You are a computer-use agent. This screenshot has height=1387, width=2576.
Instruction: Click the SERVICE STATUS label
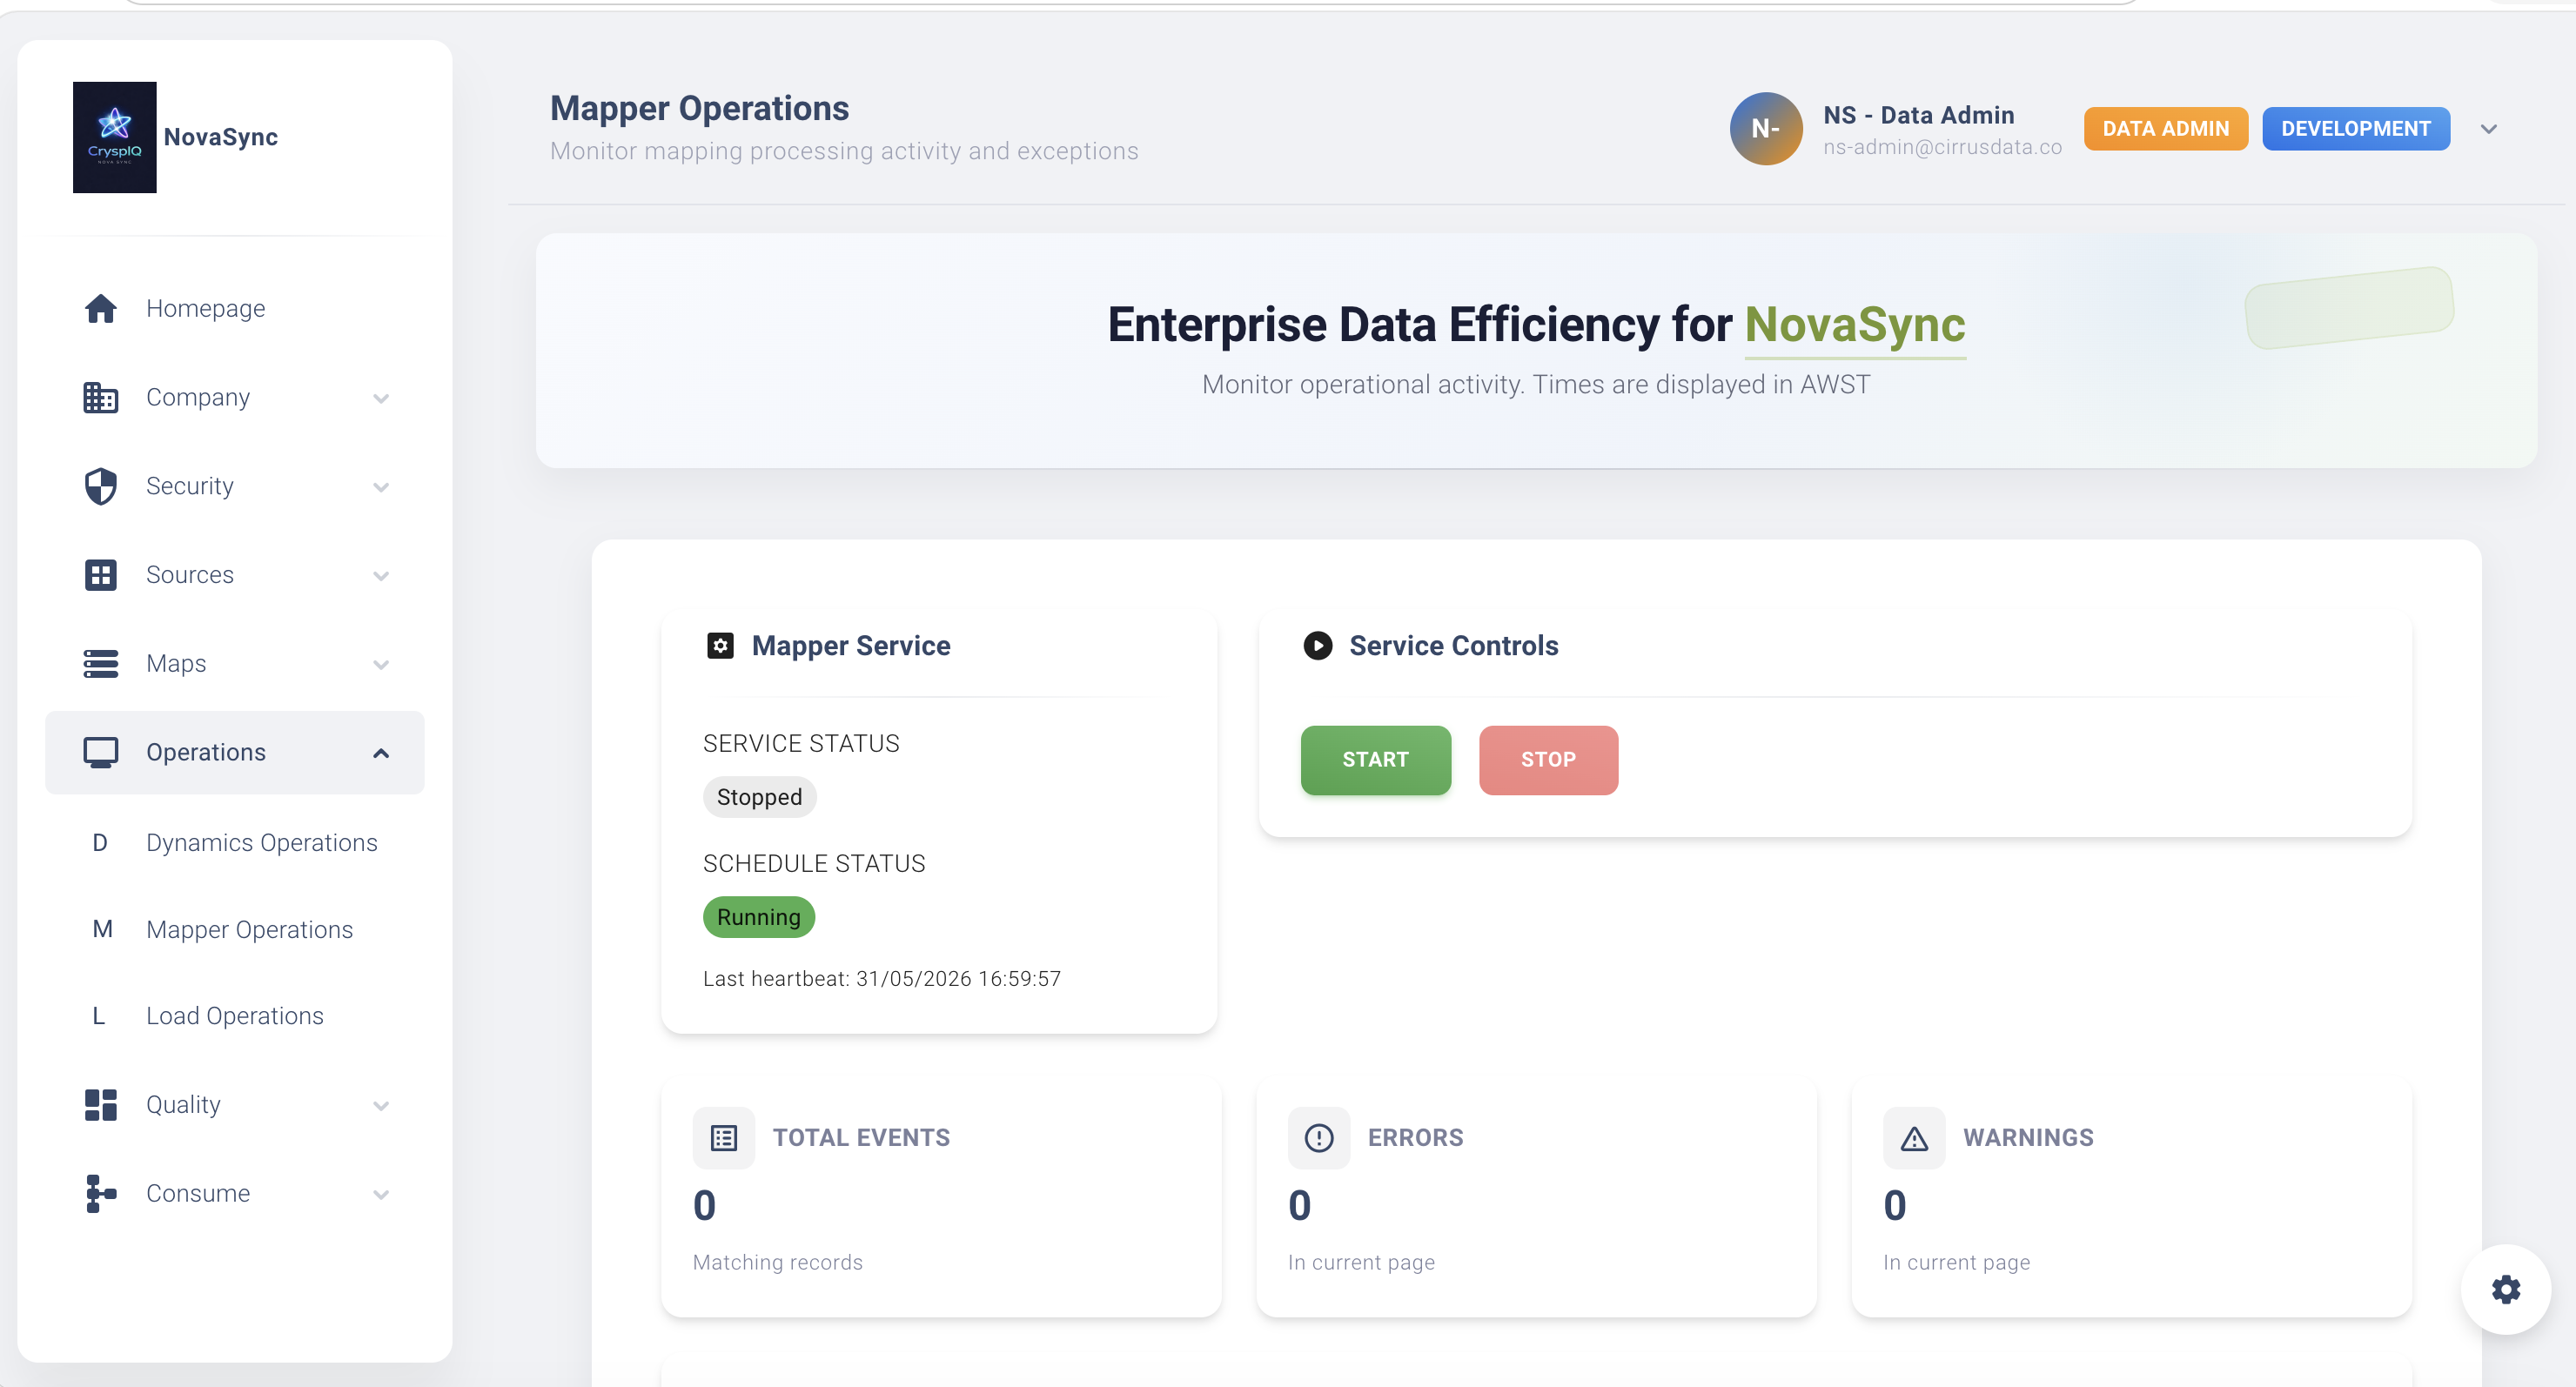click(x=801, y=744)
